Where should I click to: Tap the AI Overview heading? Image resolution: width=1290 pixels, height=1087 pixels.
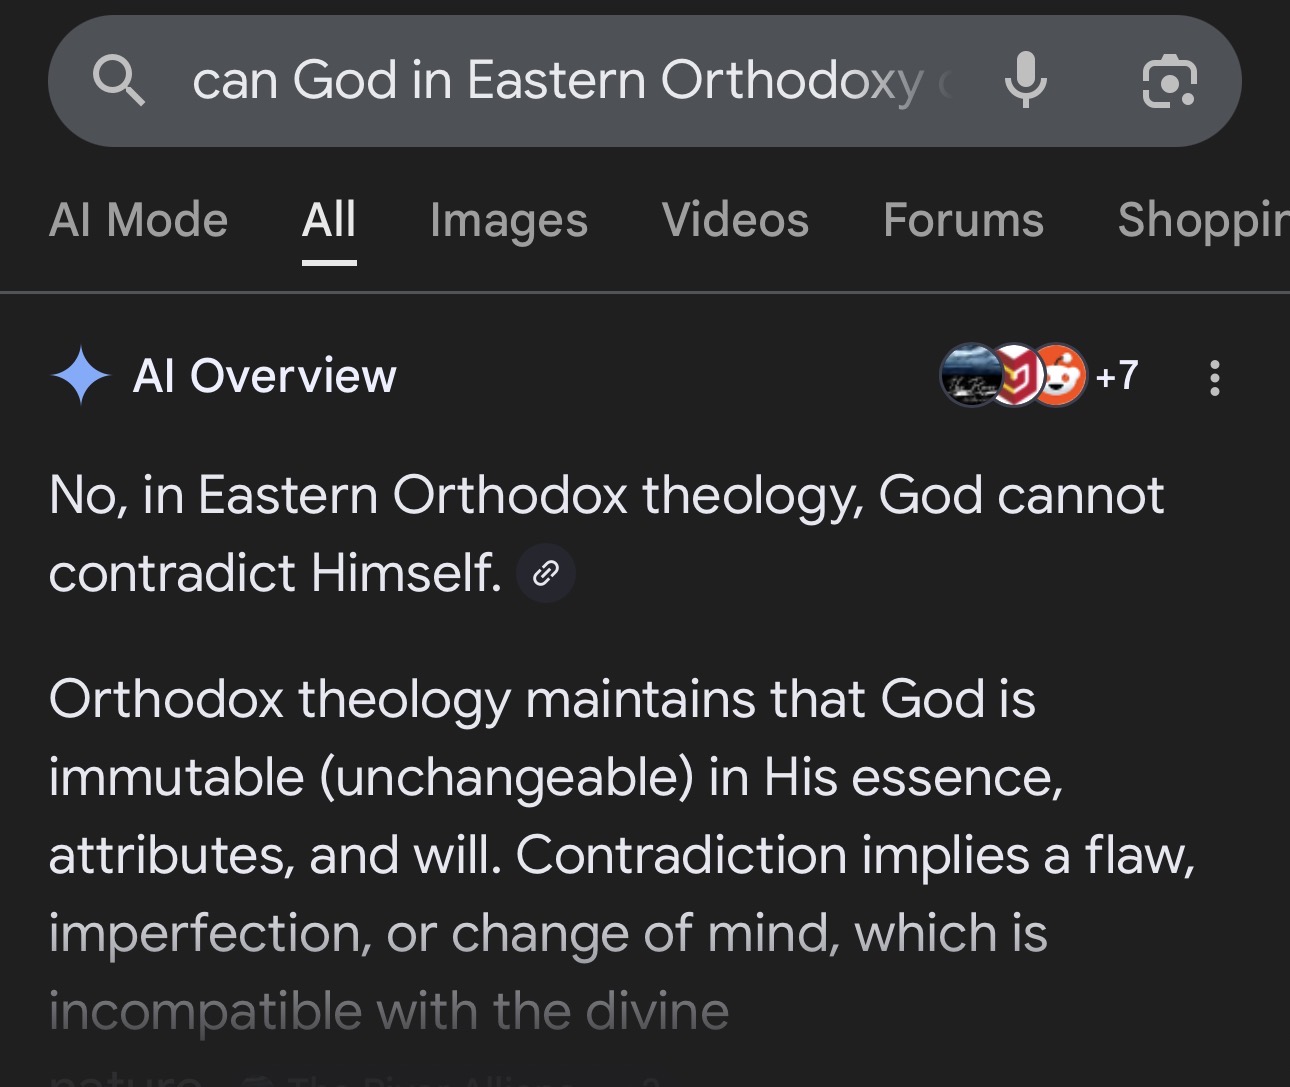(265, 376)
